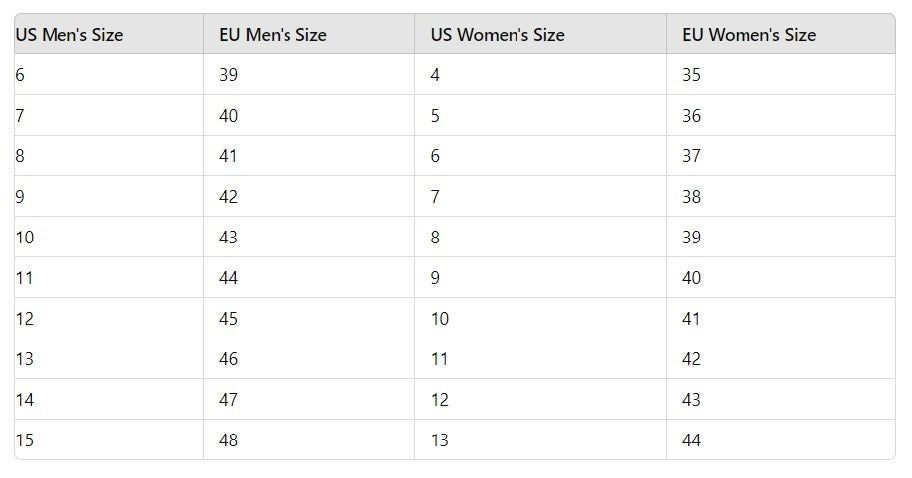This screenshot has height=478, width=912.
Task: Select US Women's size 4 cell
Action: [x=540, y=74]
